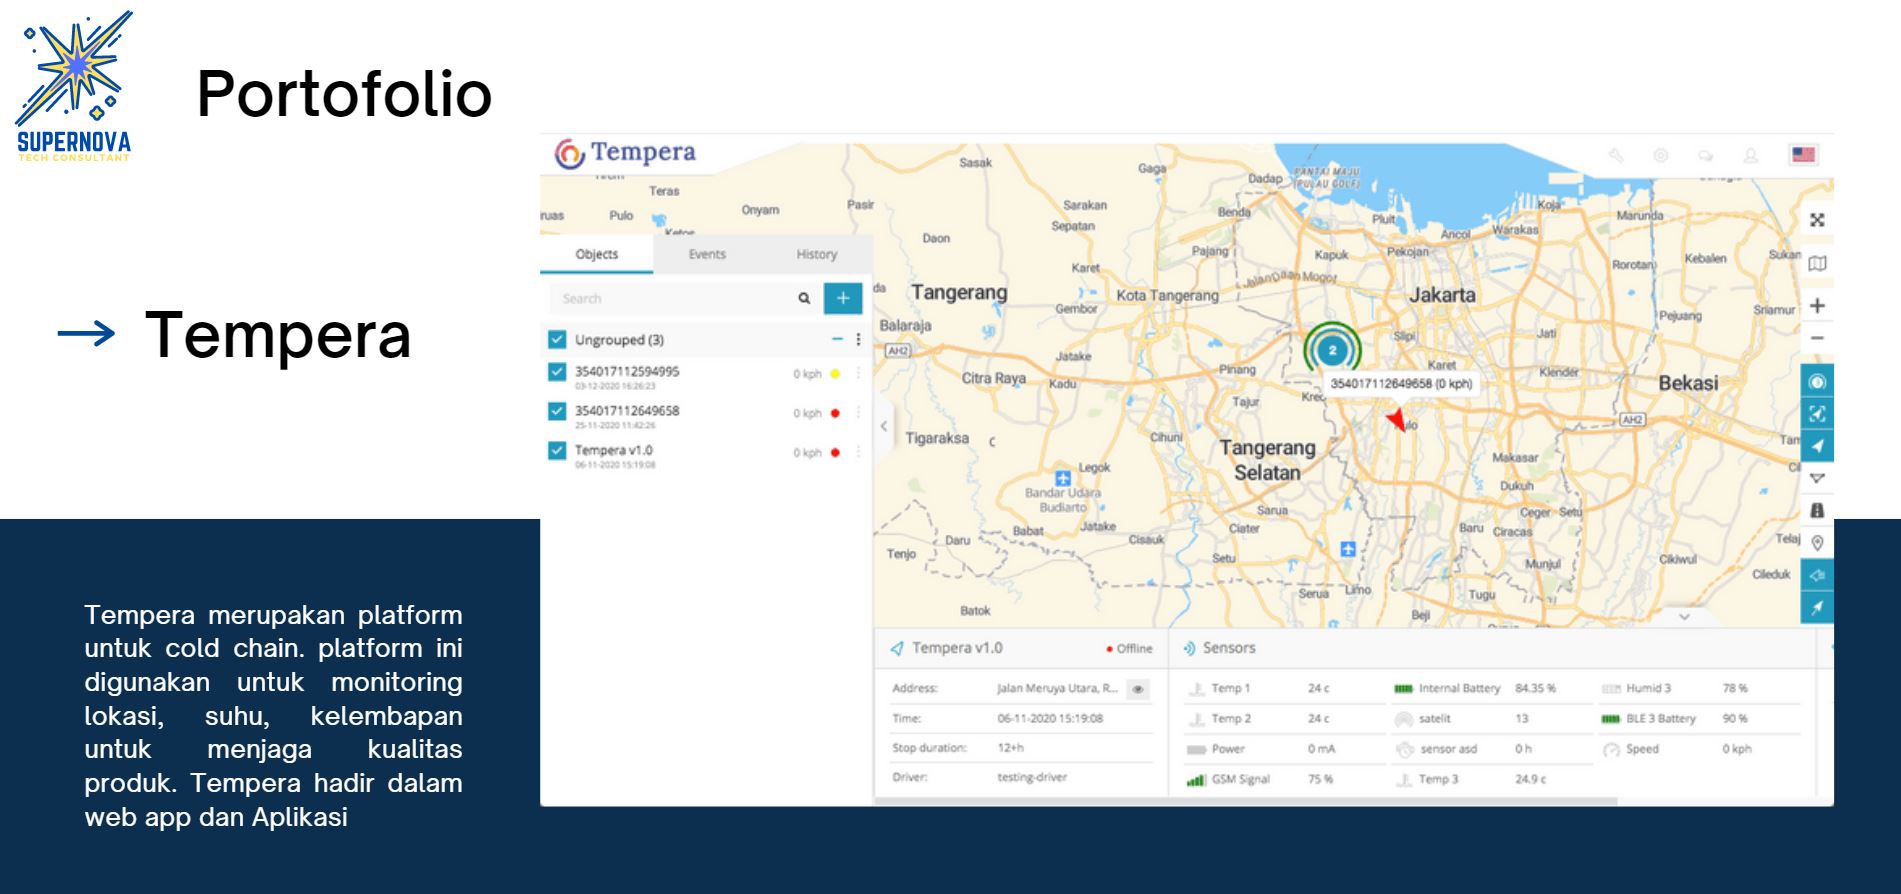Open the three-dot menu for 354017112649658
The width and height of the screenshot is (1901, 894).
click(858, 413)
